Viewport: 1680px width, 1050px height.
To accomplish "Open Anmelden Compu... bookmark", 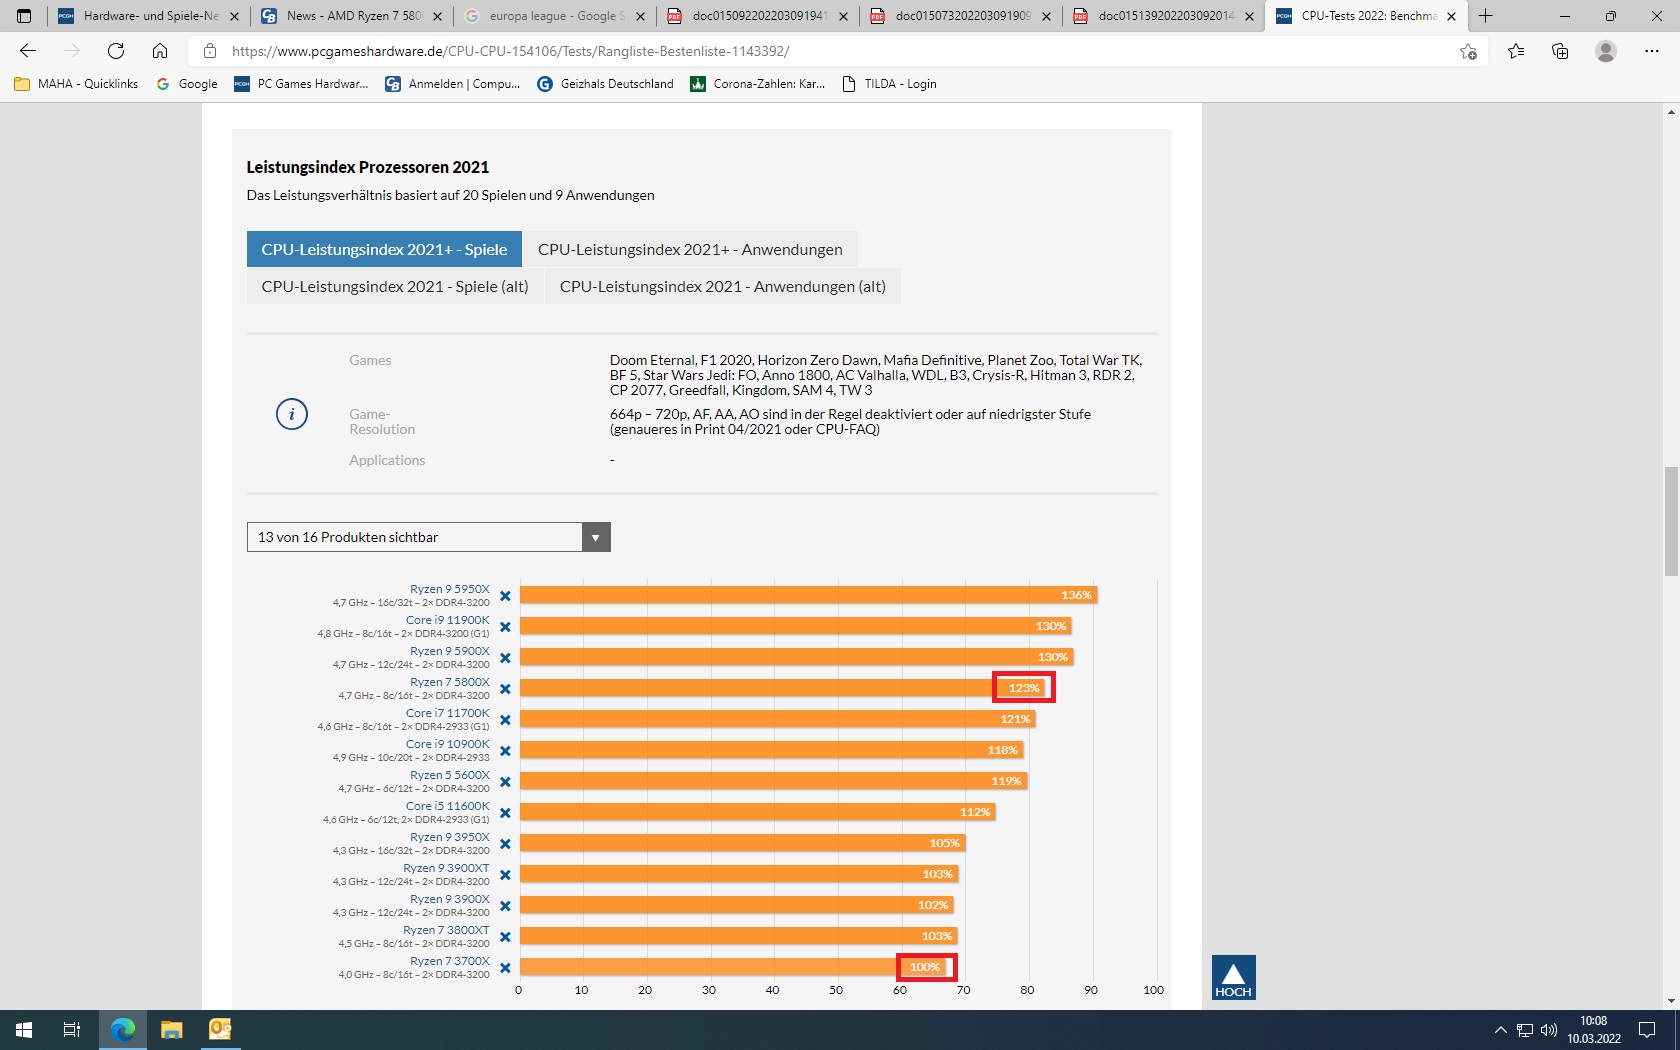I will (453, 84).
